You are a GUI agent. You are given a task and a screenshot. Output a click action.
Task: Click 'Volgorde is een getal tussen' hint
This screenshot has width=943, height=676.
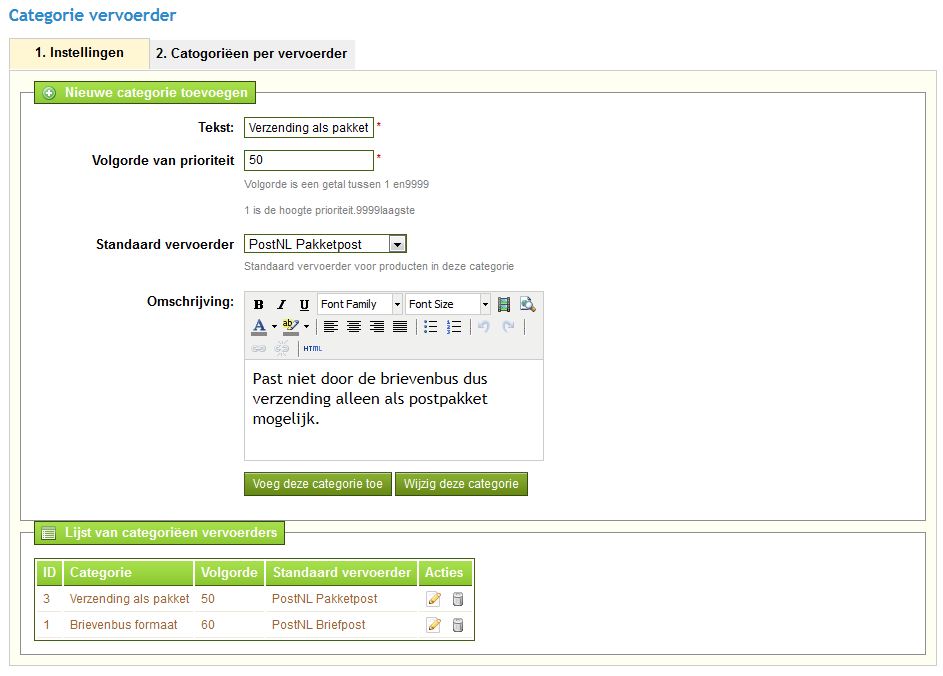pos(336,185)
